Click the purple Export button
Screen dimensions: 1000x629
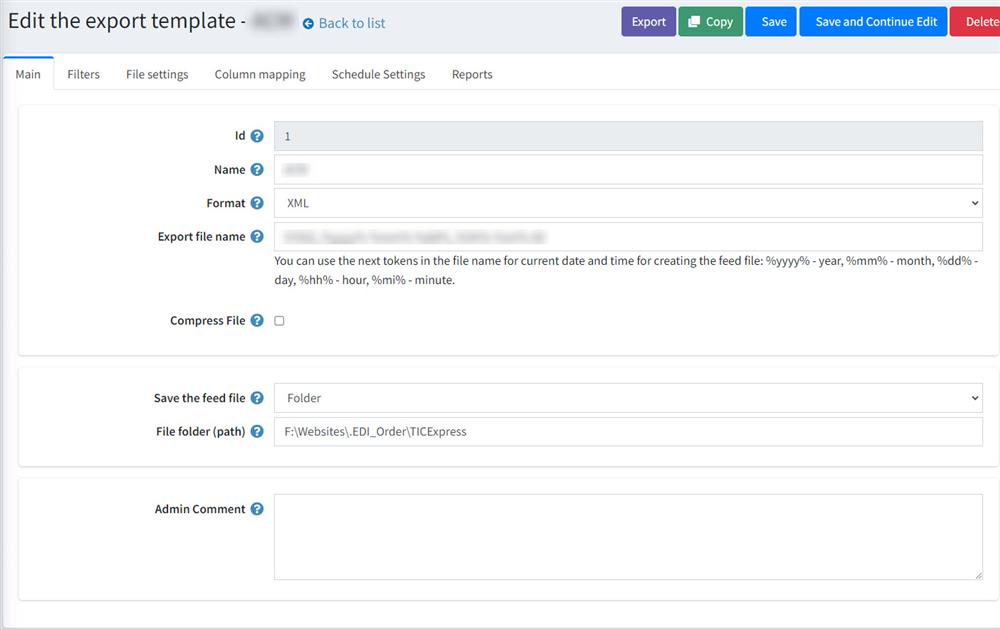pos(649,22)
